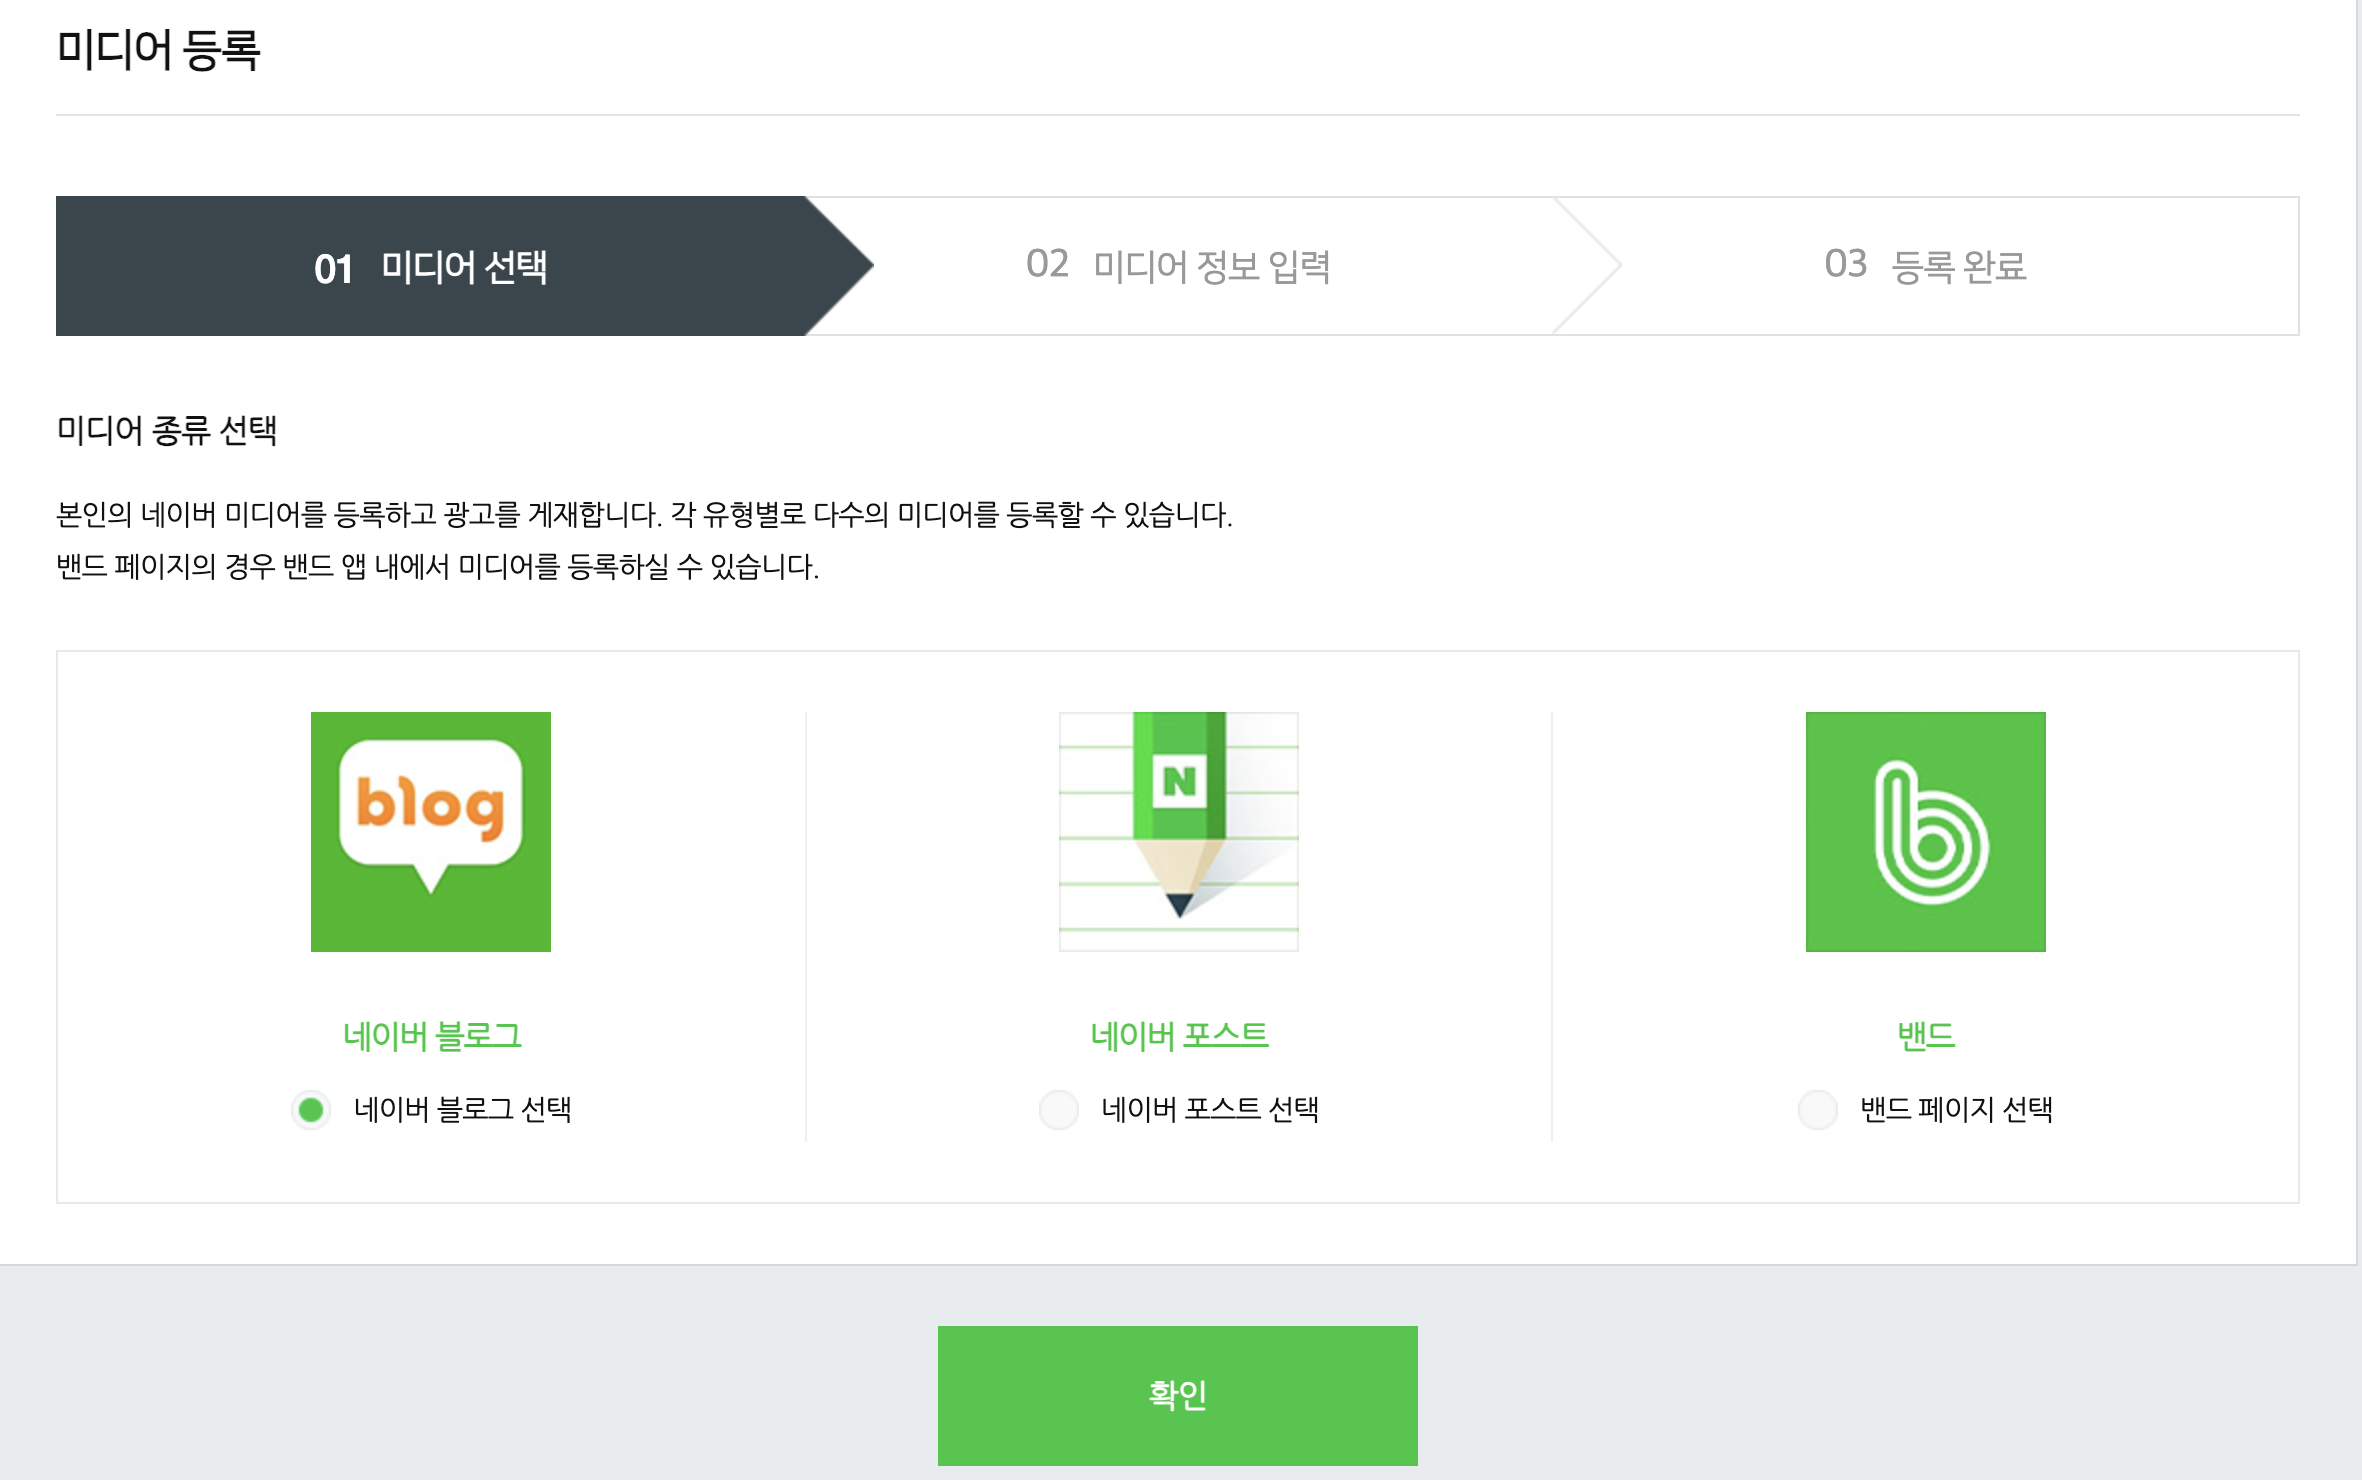Select the 네이버 블로그 선택 radio button
Viewport: 2362px width, 1480px height.
click(x=311, y=1109)
